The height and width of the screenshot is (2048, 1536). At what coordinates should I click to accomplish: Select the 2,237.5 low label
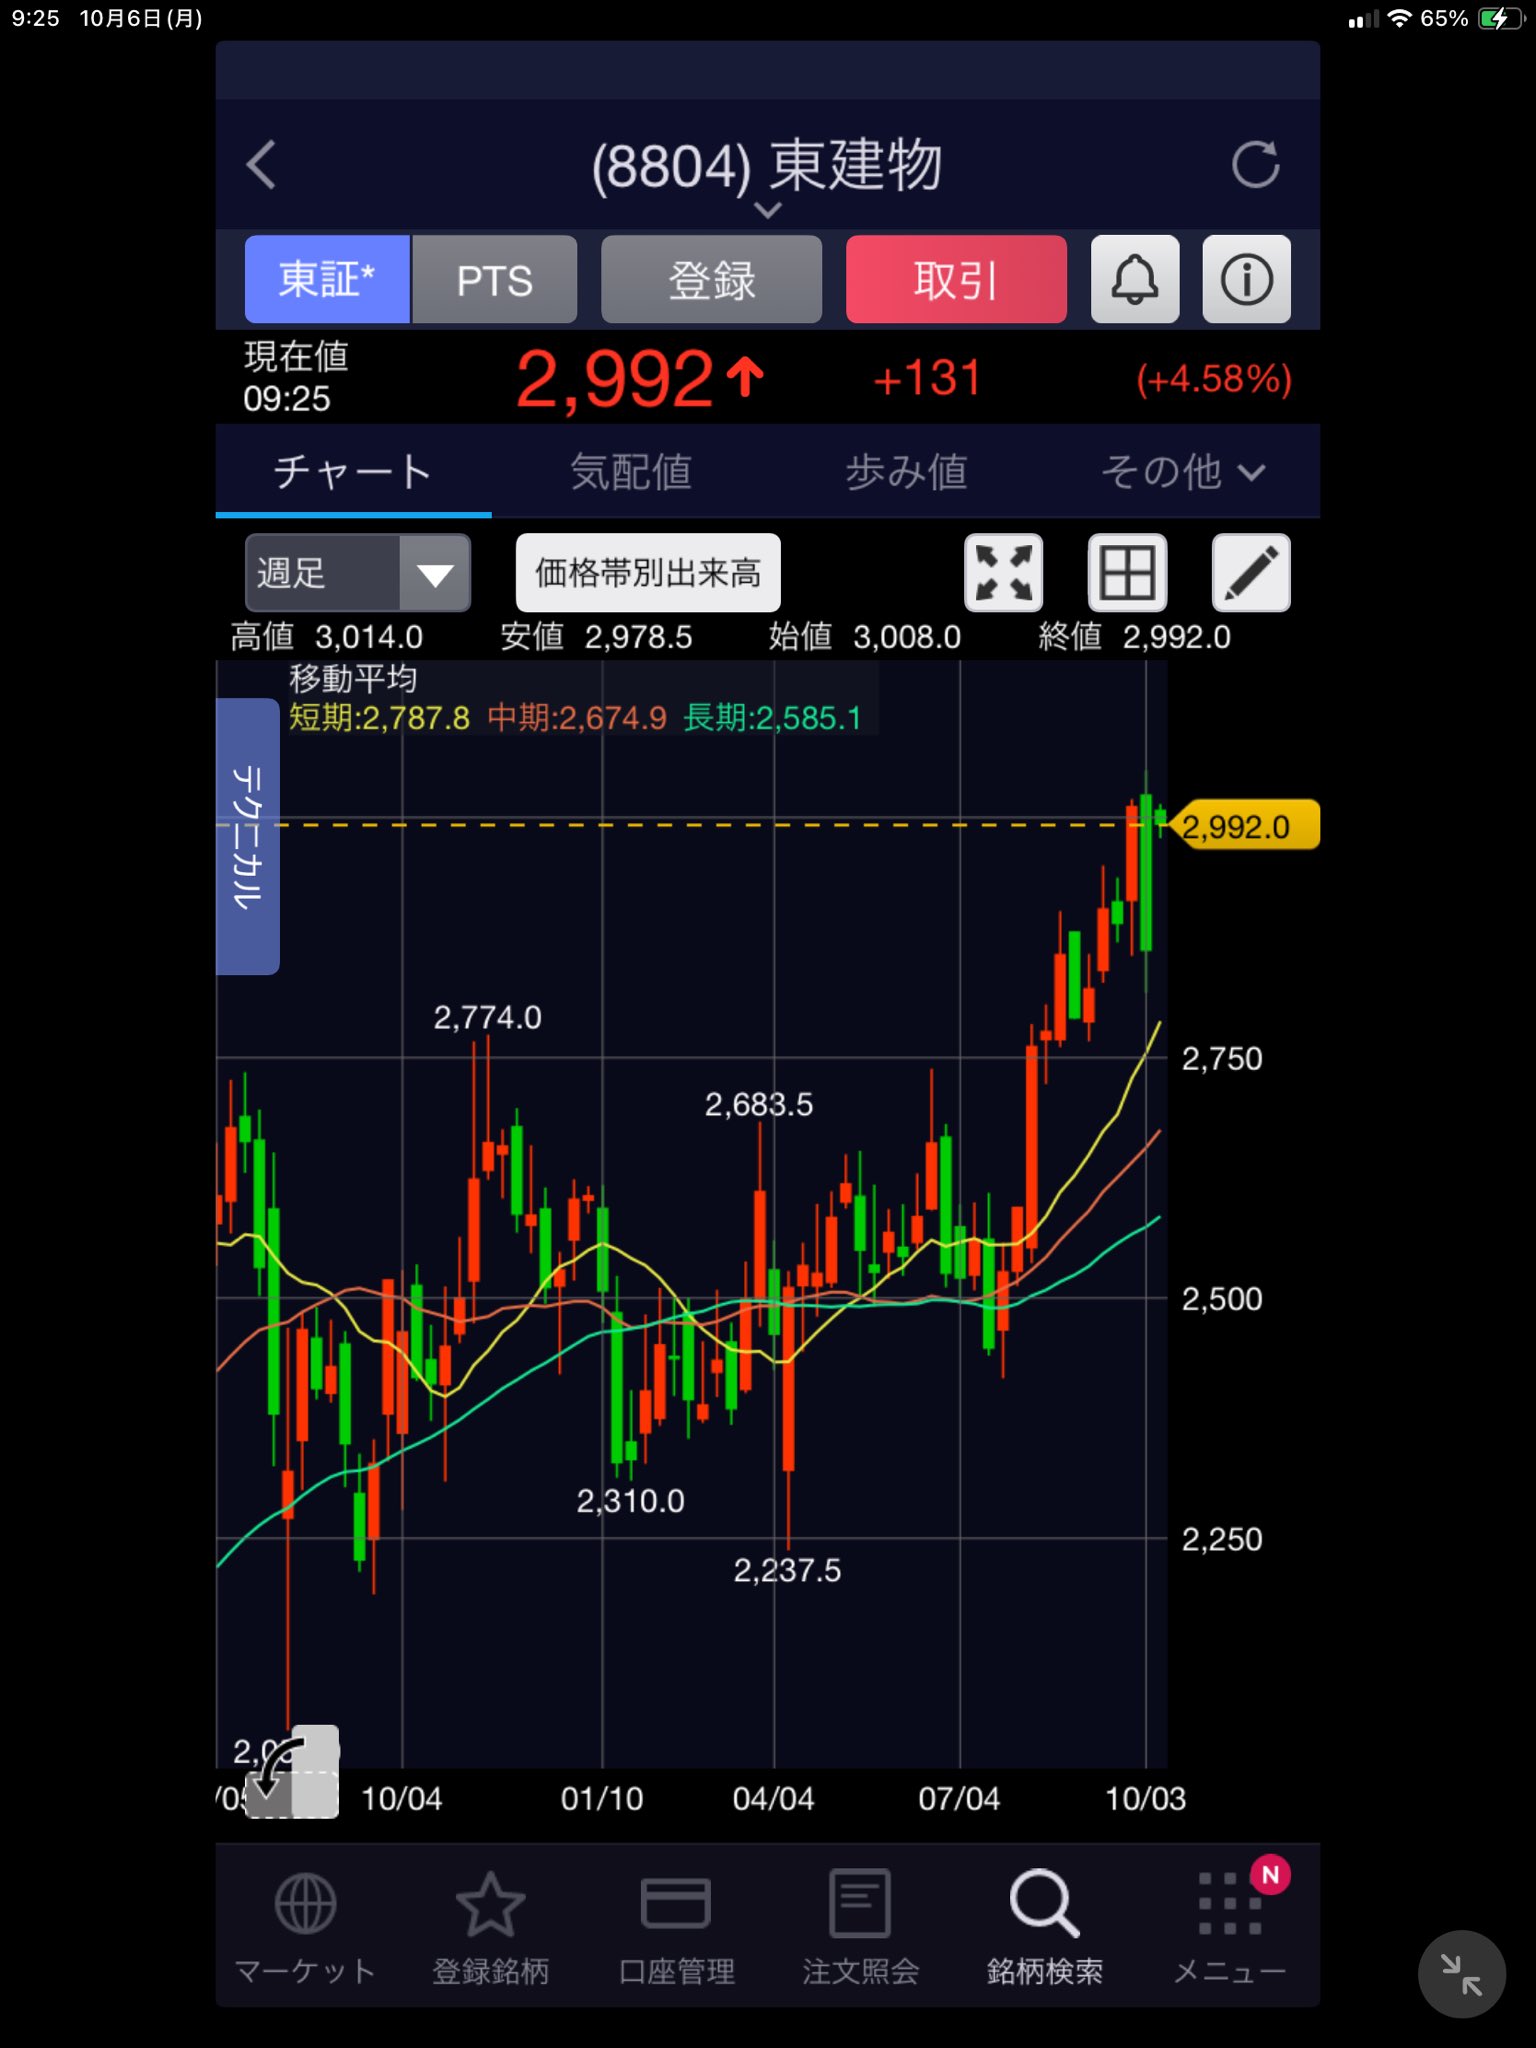click(787, 1570)
